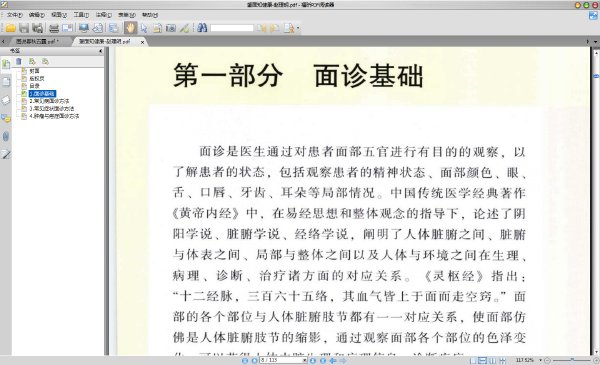Image resolution: width=600 pixels, height=365 pixels.
Task: Select the arrow Select tool
Action: tap(144, 28)
